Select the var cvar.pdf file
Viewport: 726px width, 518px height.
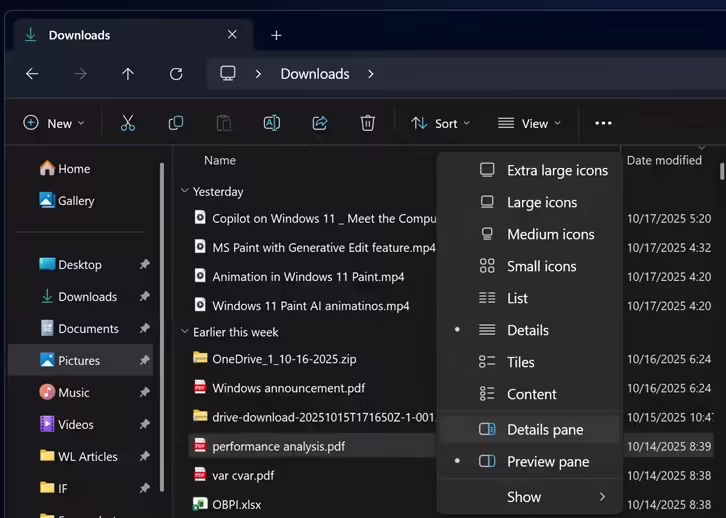[243, 476]
